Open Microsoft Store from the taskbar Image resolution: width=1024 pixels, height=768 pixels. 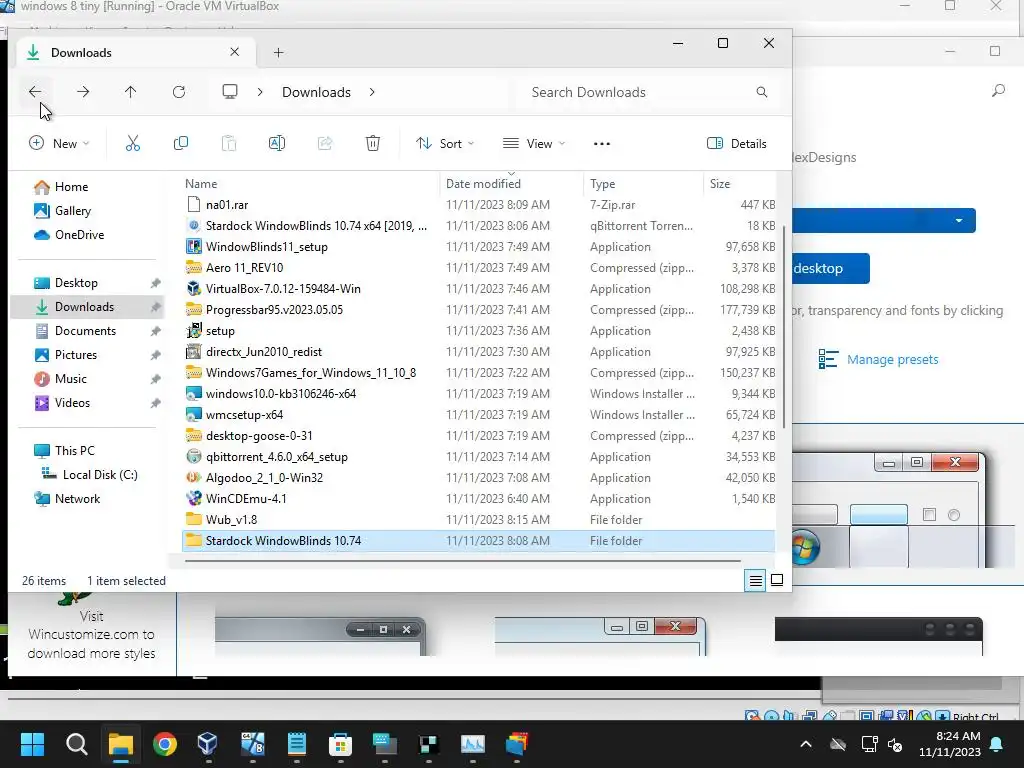(x=340, y=744)
